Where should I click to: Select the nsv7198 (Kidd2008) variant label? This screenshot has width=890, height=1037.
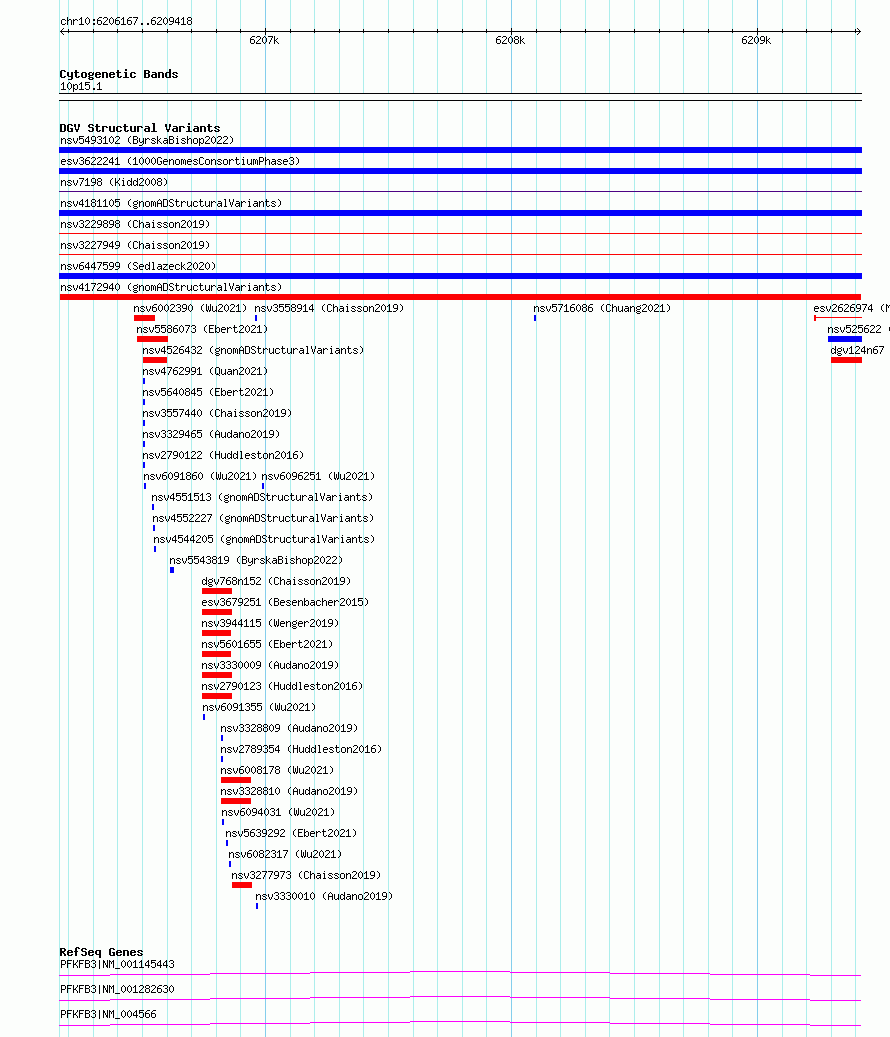[x=114, y=183]
